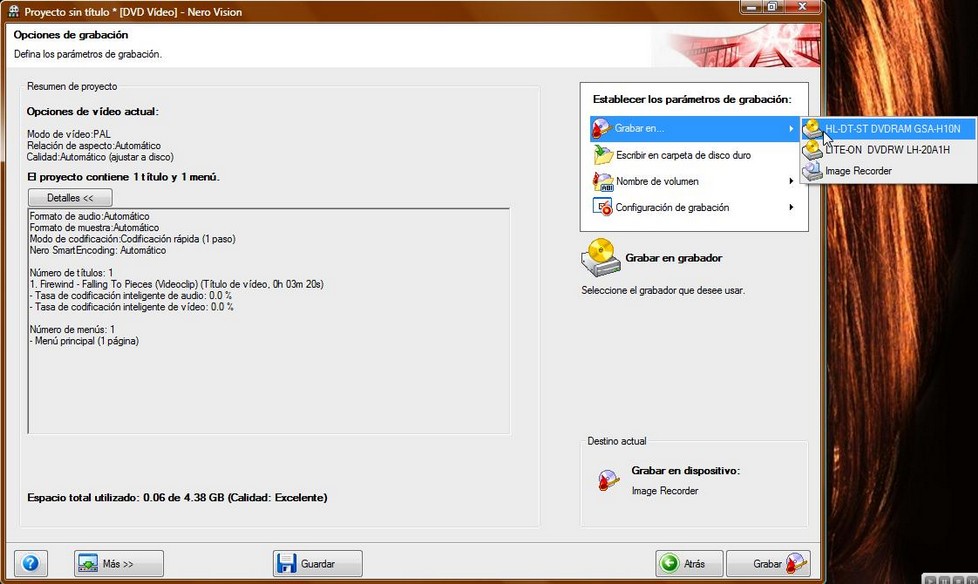
Task: Click 'Formato de audio:Automático' line
Action: click(89, 217)
